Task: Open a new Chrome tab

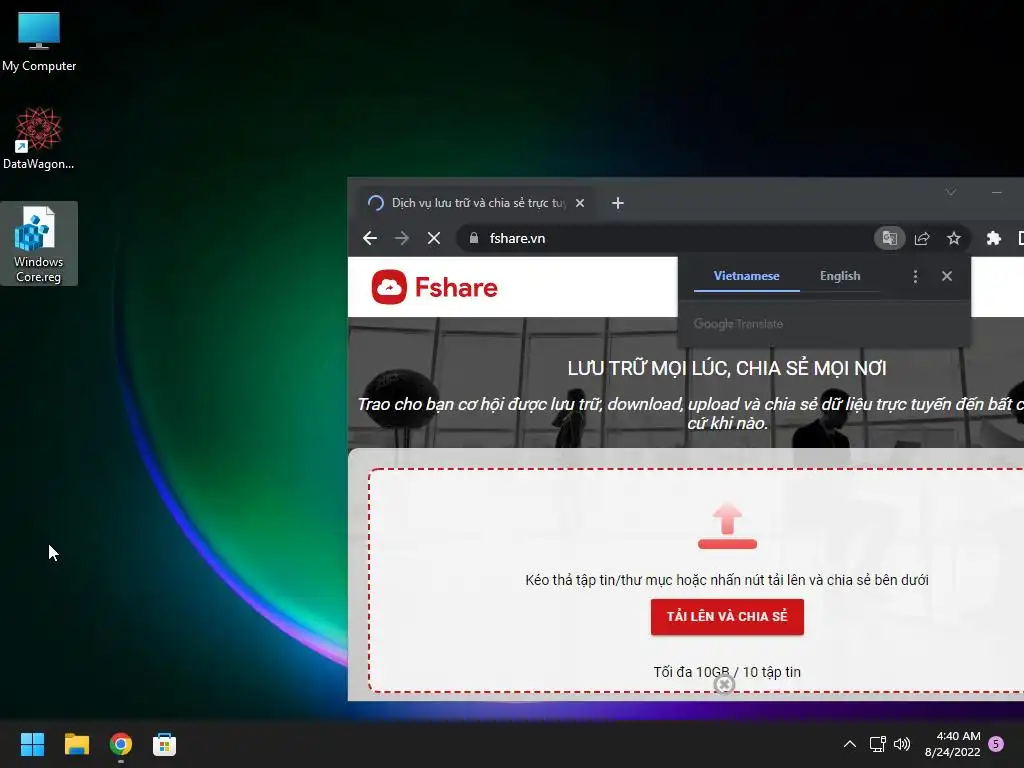Action: point(618,203)
